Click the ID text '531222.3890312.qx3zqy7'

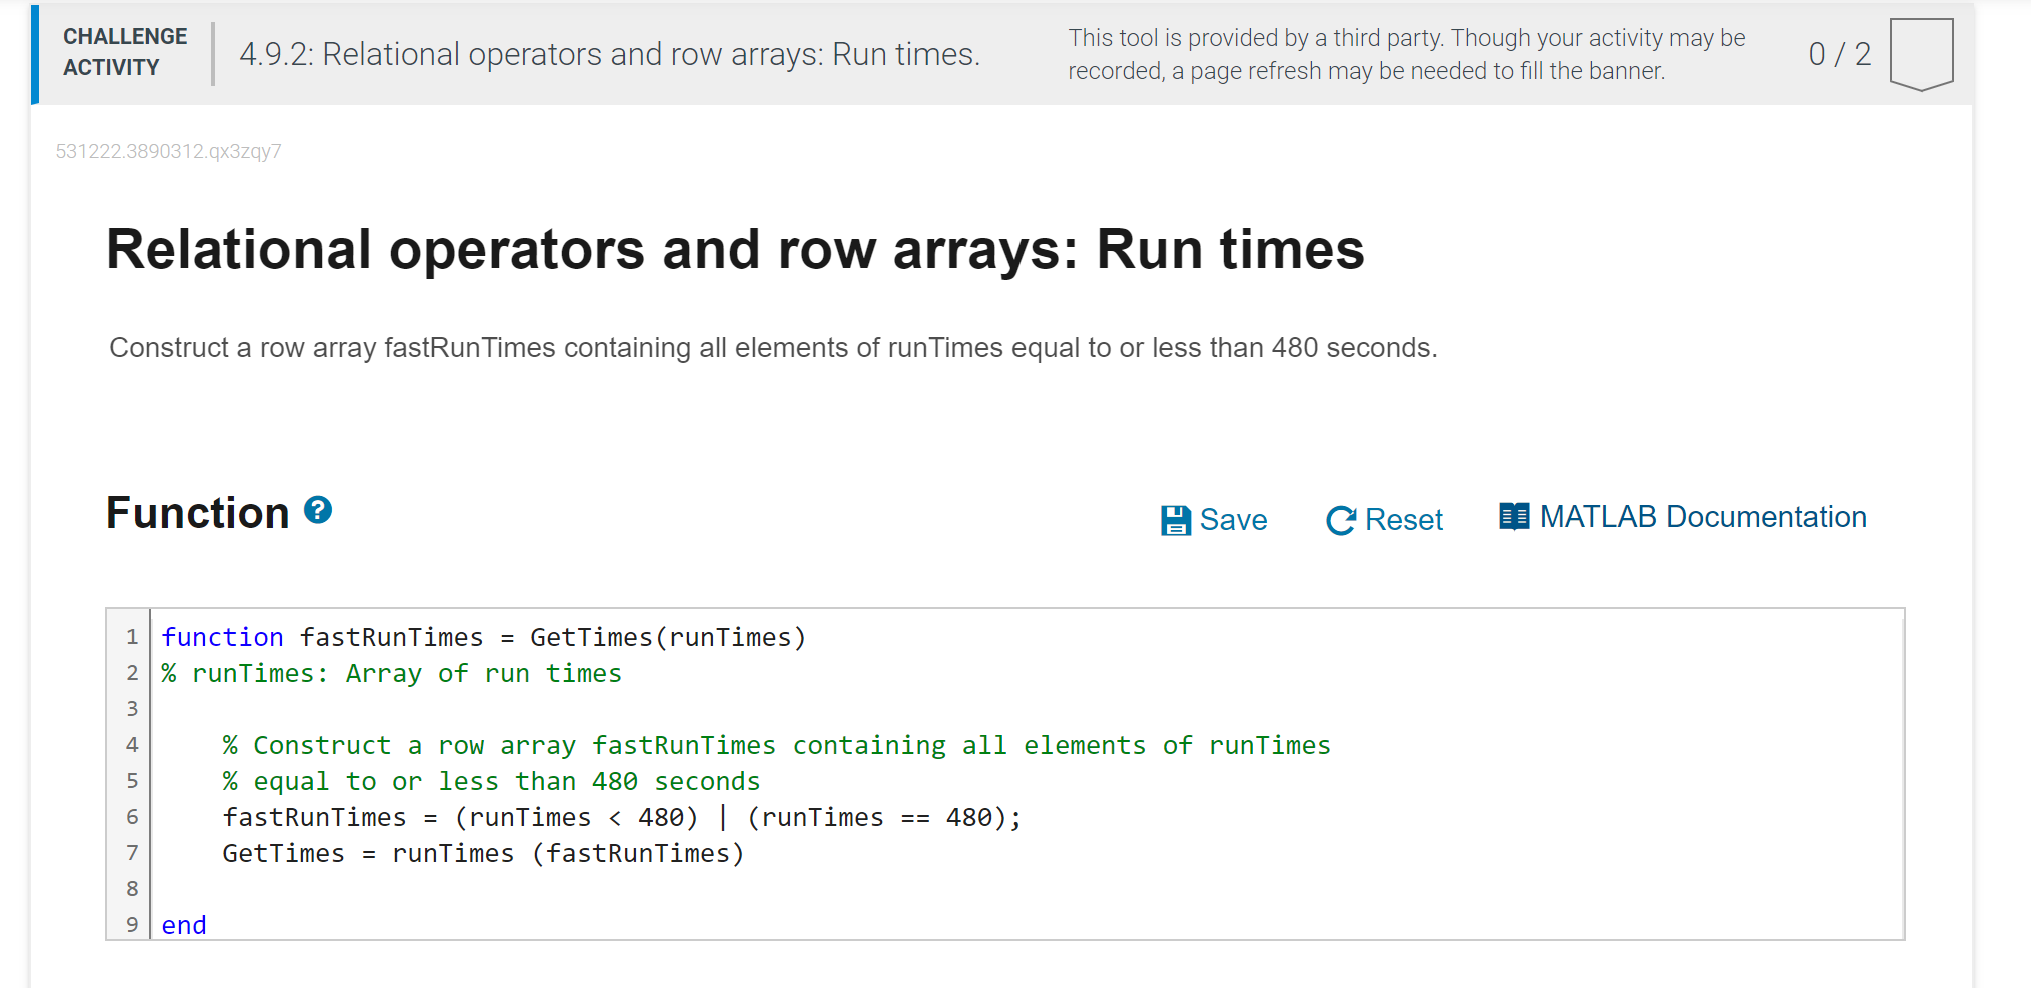coord(169,151)
